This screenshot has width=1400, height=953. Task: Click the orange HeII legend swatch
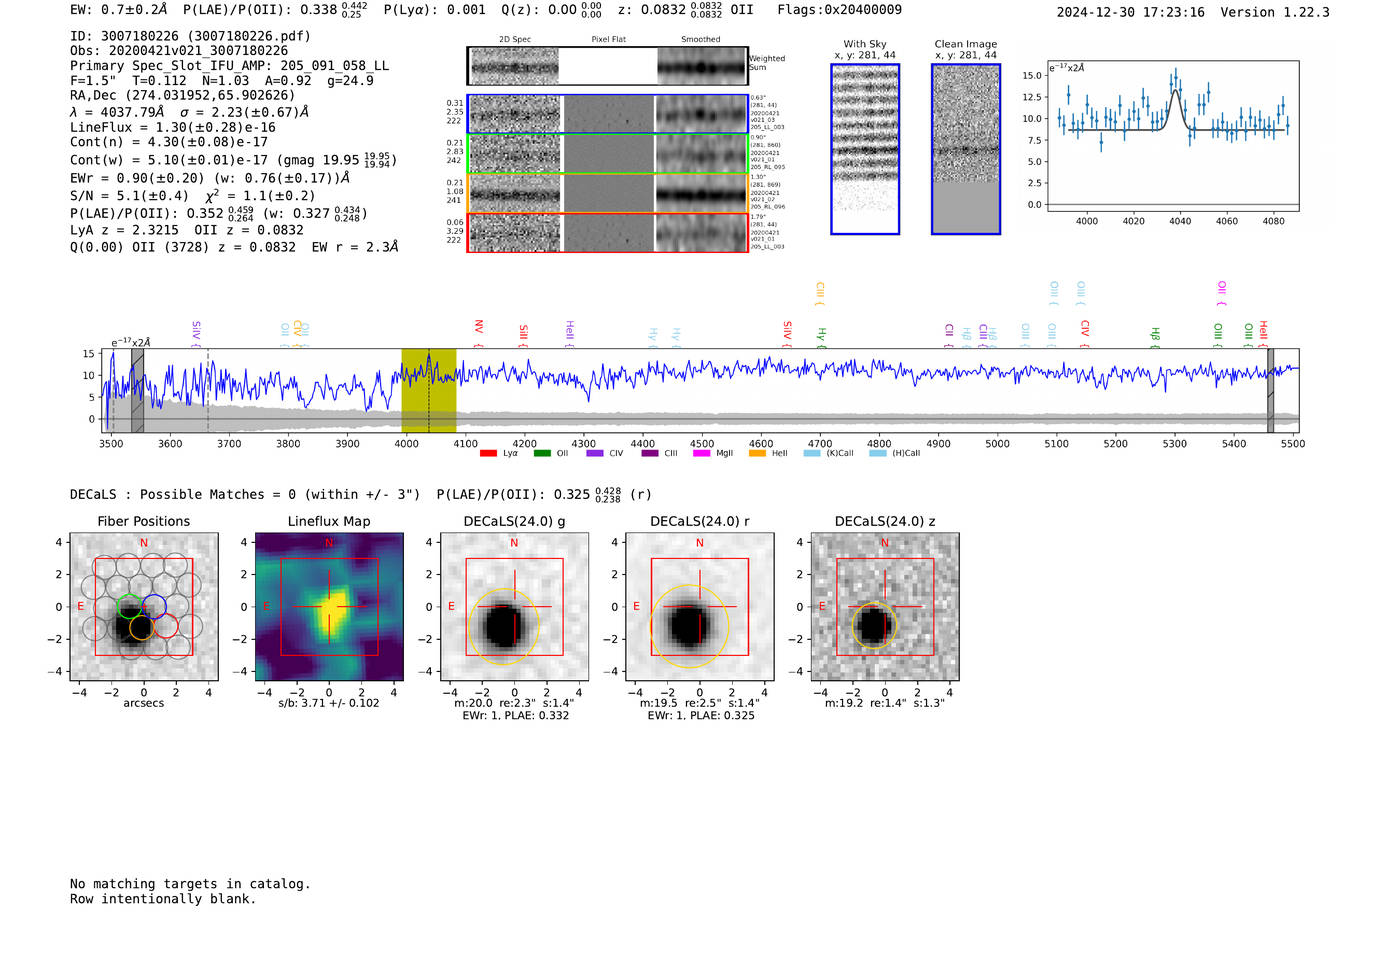click(757, 453)
